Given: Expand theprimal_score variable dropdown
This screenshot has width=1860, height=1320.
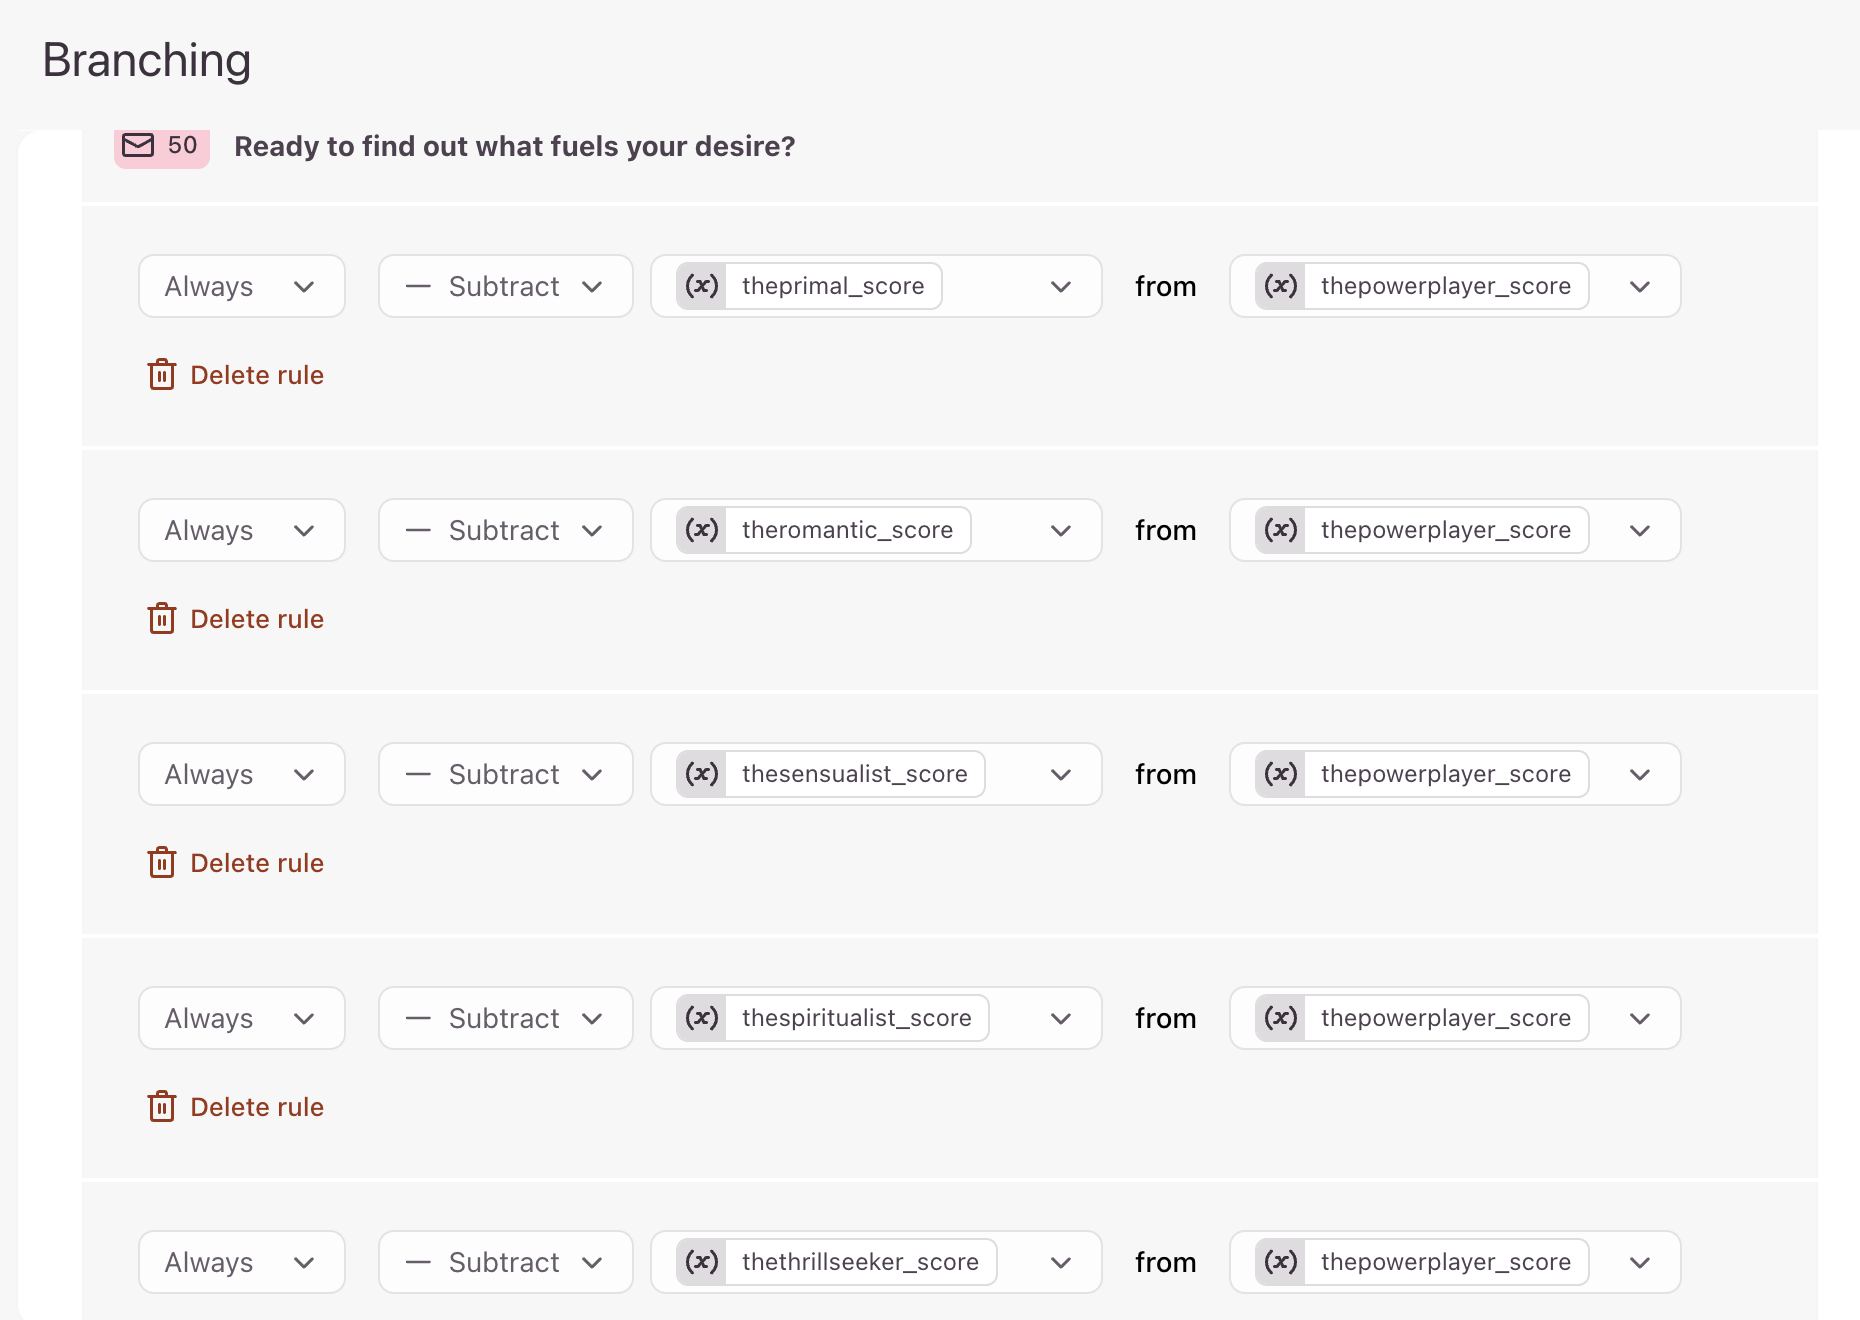Looking at the screenshot, I should tap(1061, 286).
